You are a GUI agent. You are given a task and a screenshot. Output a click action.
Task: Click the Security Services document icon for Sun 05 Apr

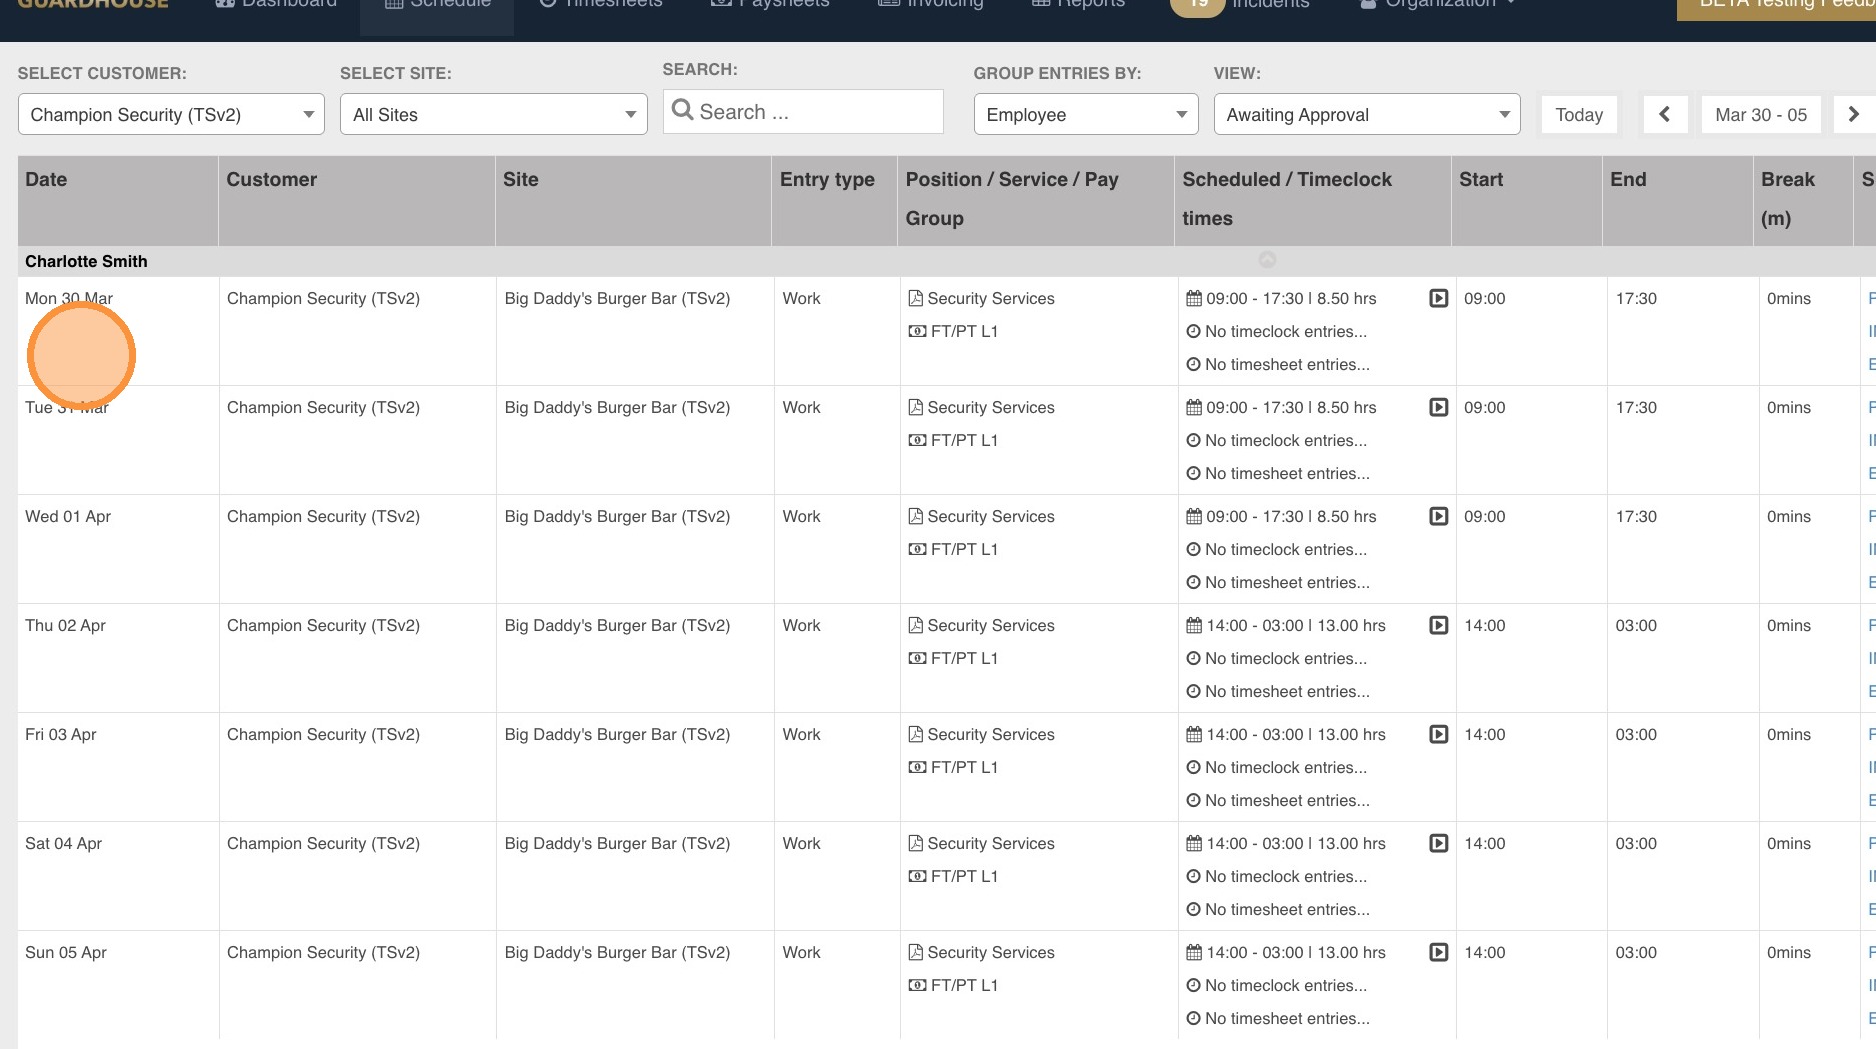(915, 952)
